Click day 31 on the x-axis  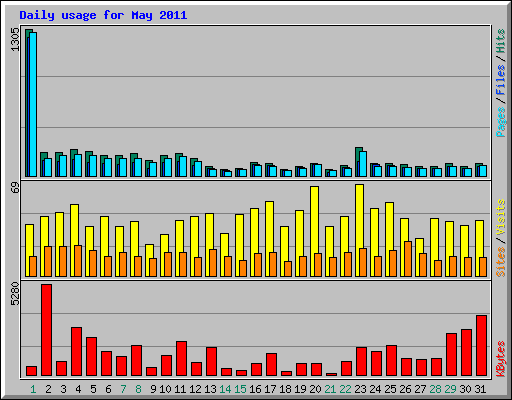click(480, 389)
